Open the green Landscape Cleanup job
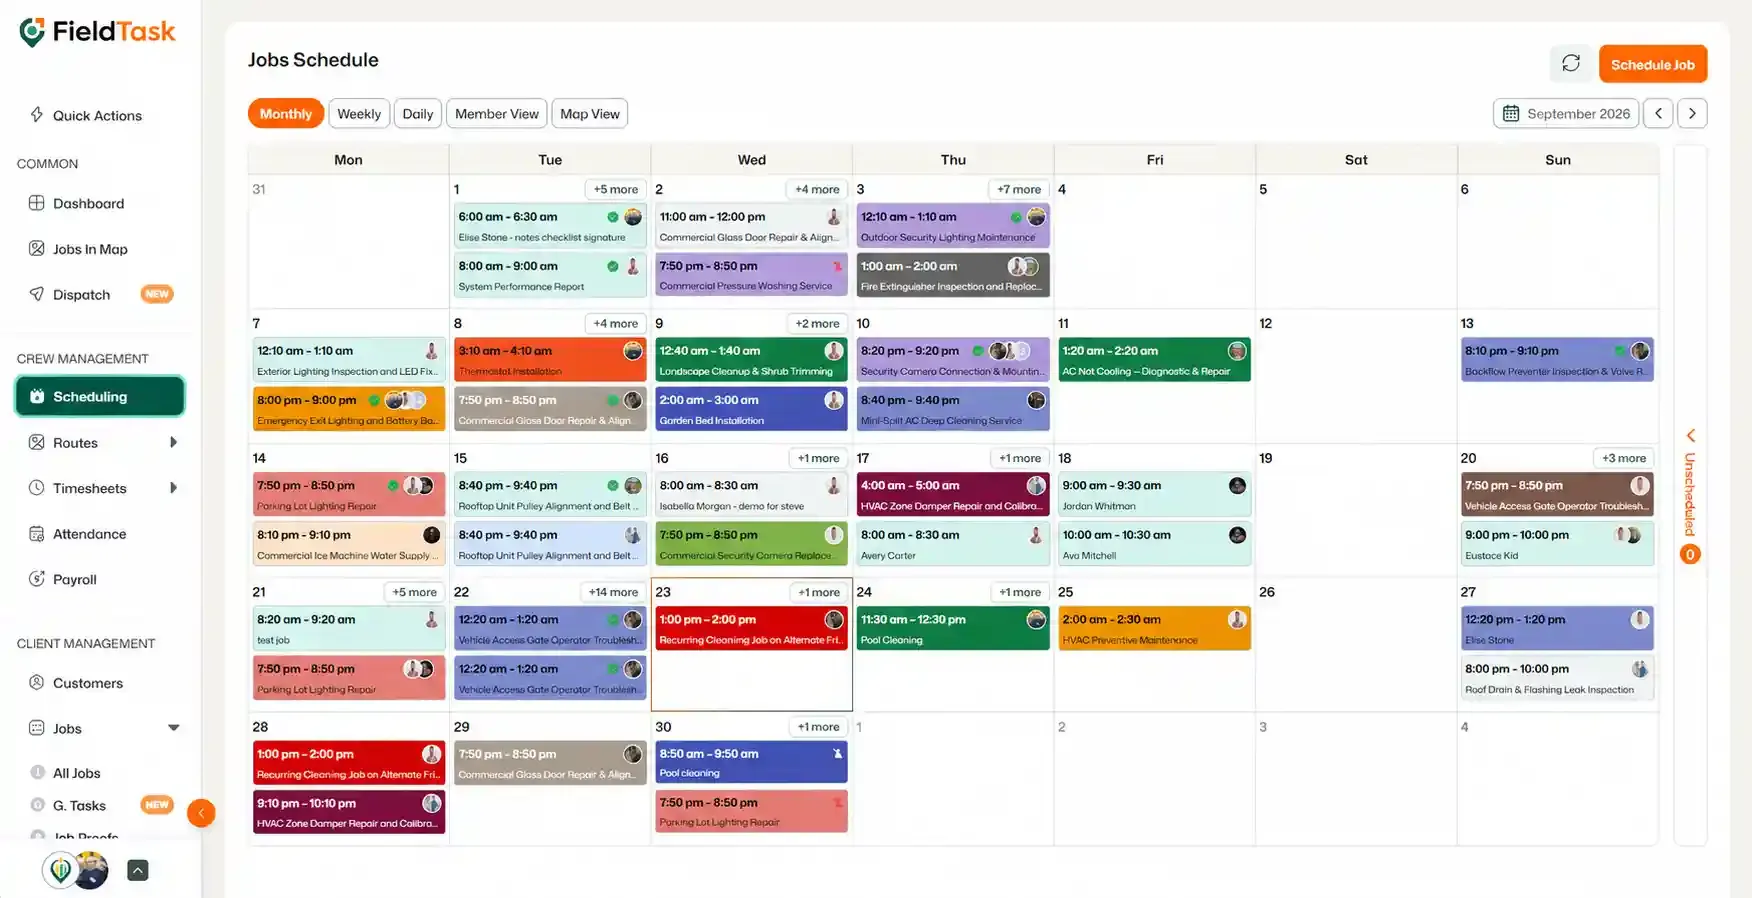The width and height of the screenshot is (1752, 898). pos(751,361)
